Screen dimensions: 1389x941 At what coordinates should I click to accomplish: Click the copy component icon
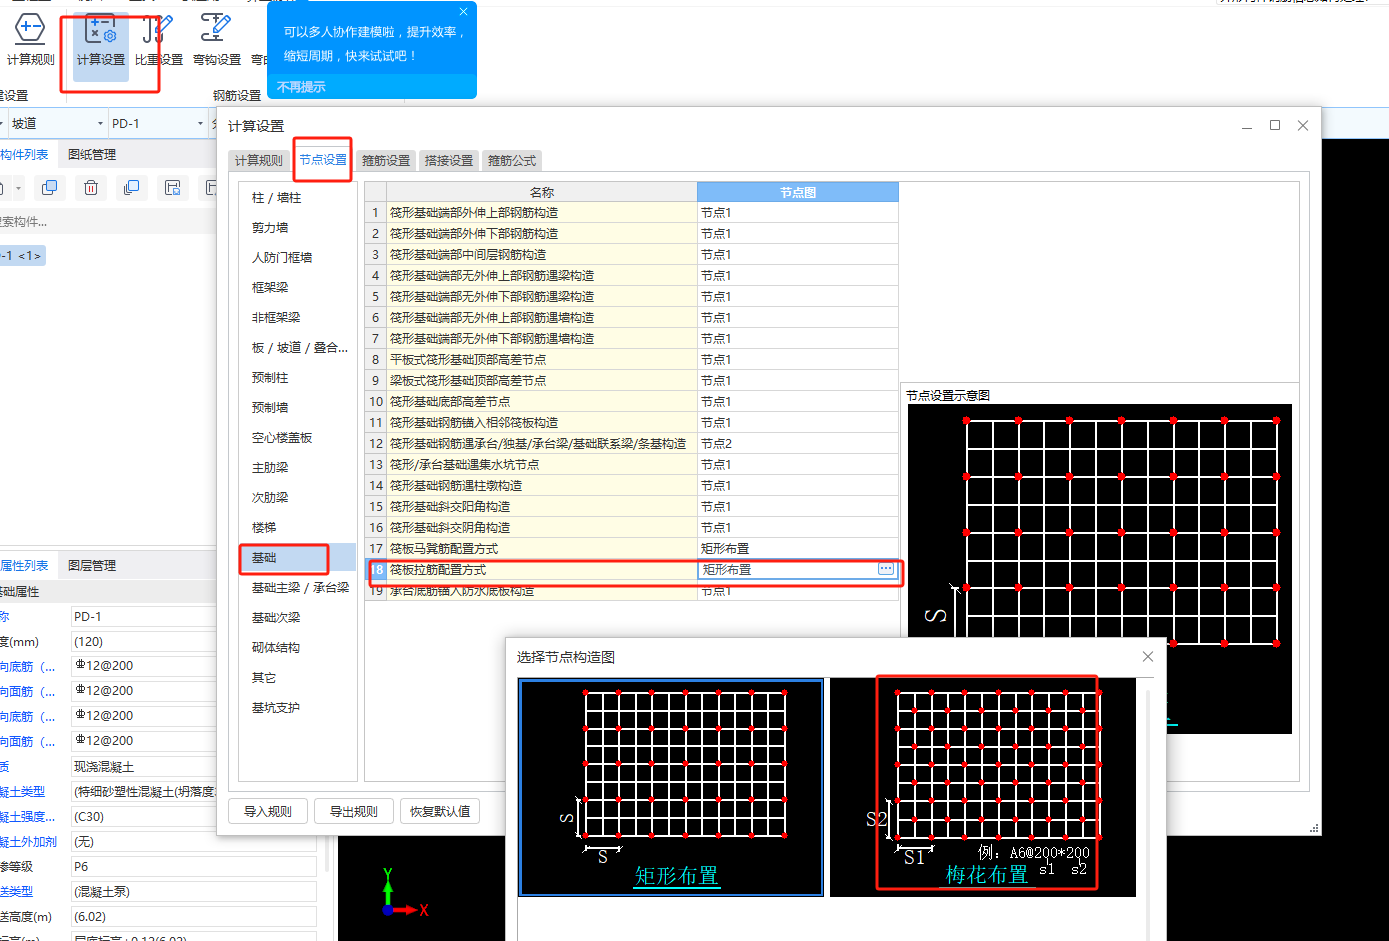(x=49, y=187)
